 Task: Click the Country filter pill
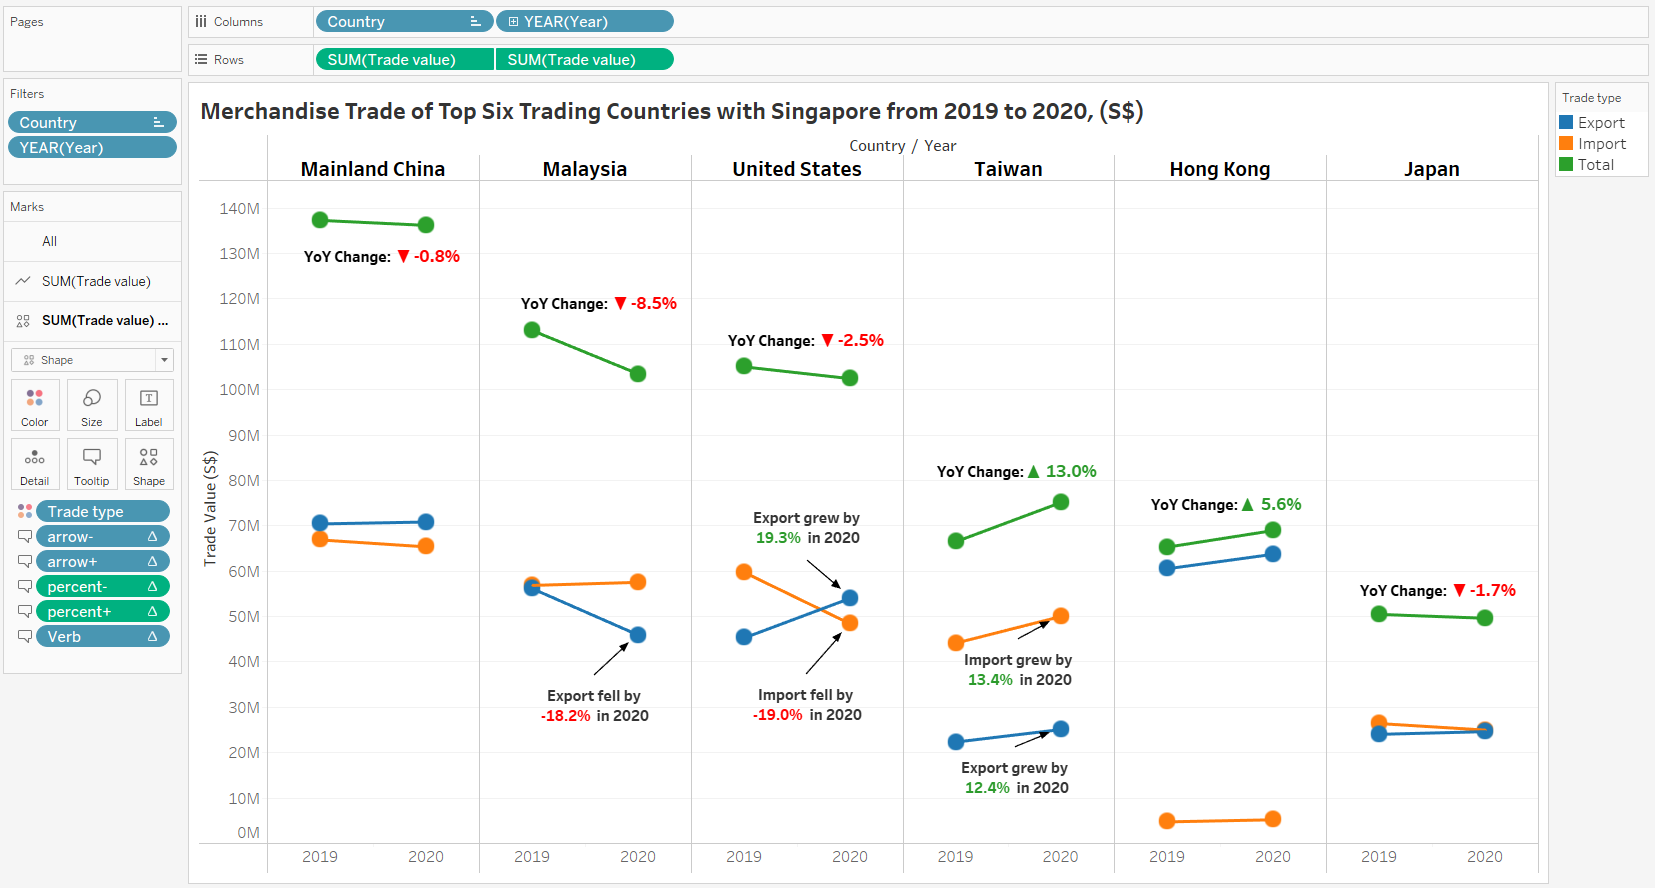point(92,122)
